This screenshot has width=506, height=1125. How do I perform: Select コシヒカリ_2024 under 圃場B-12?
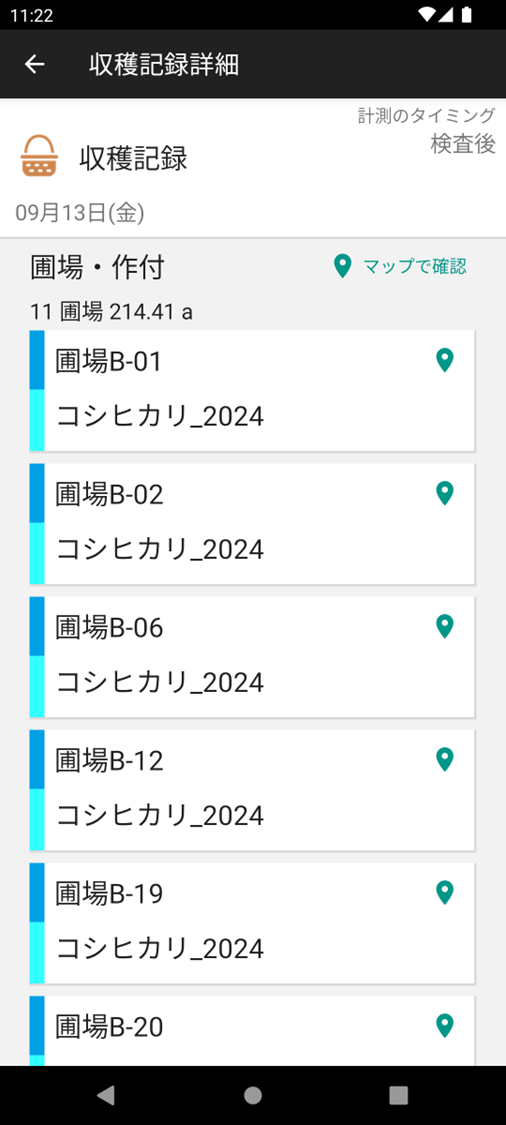160,815
